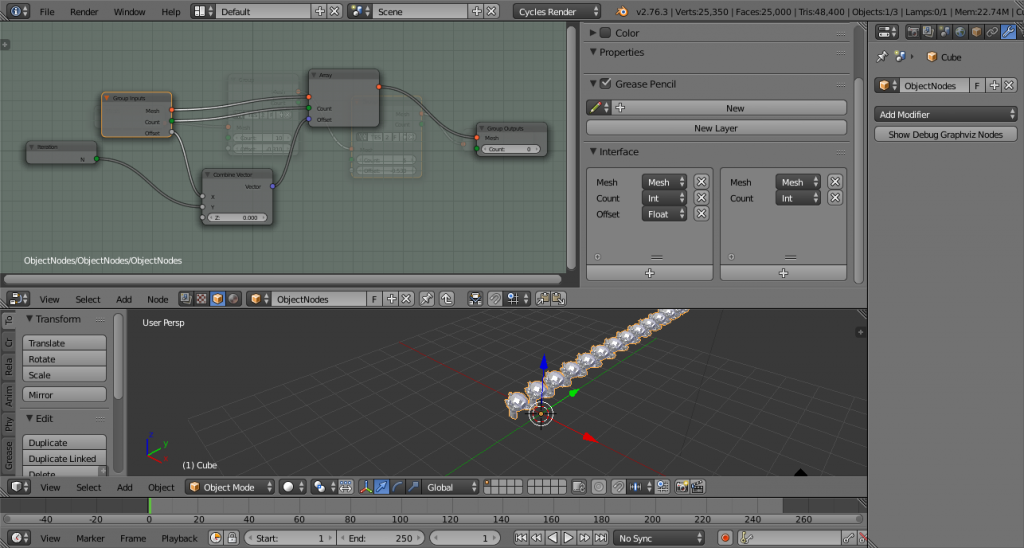This screenshot has width=1024, height=548.
Task: Toggle the Grease Pencil checkbox
Action: click(605, 84)
